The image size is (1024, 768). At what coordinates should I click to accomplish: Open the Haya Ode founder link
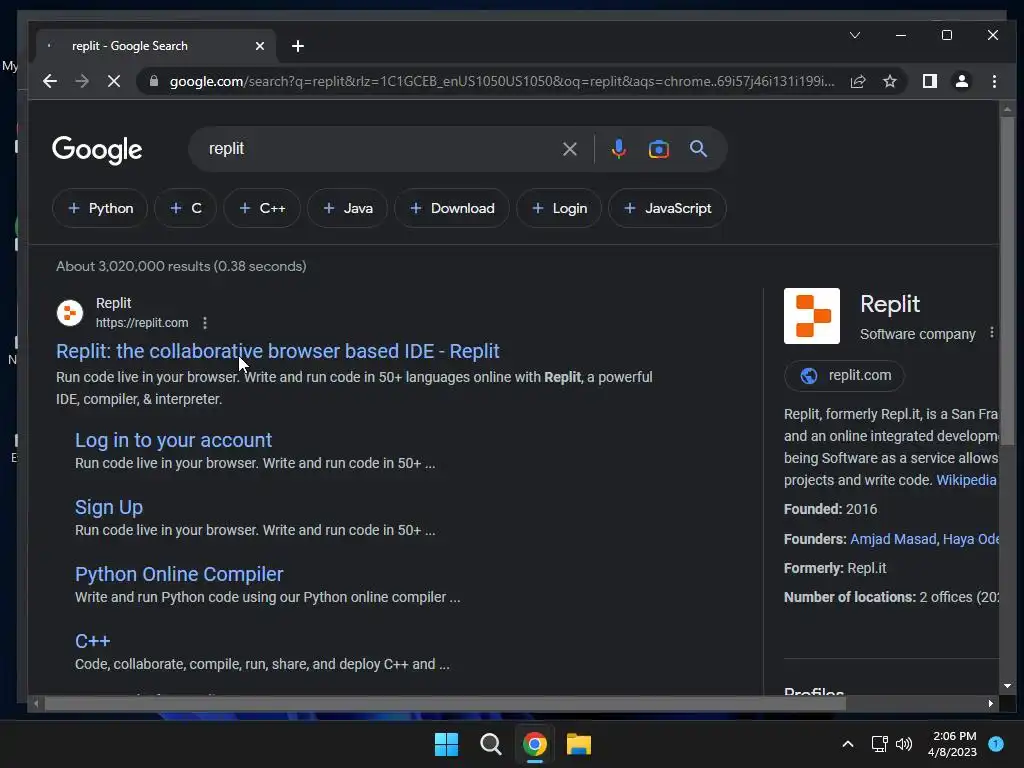tap(970, 539)
